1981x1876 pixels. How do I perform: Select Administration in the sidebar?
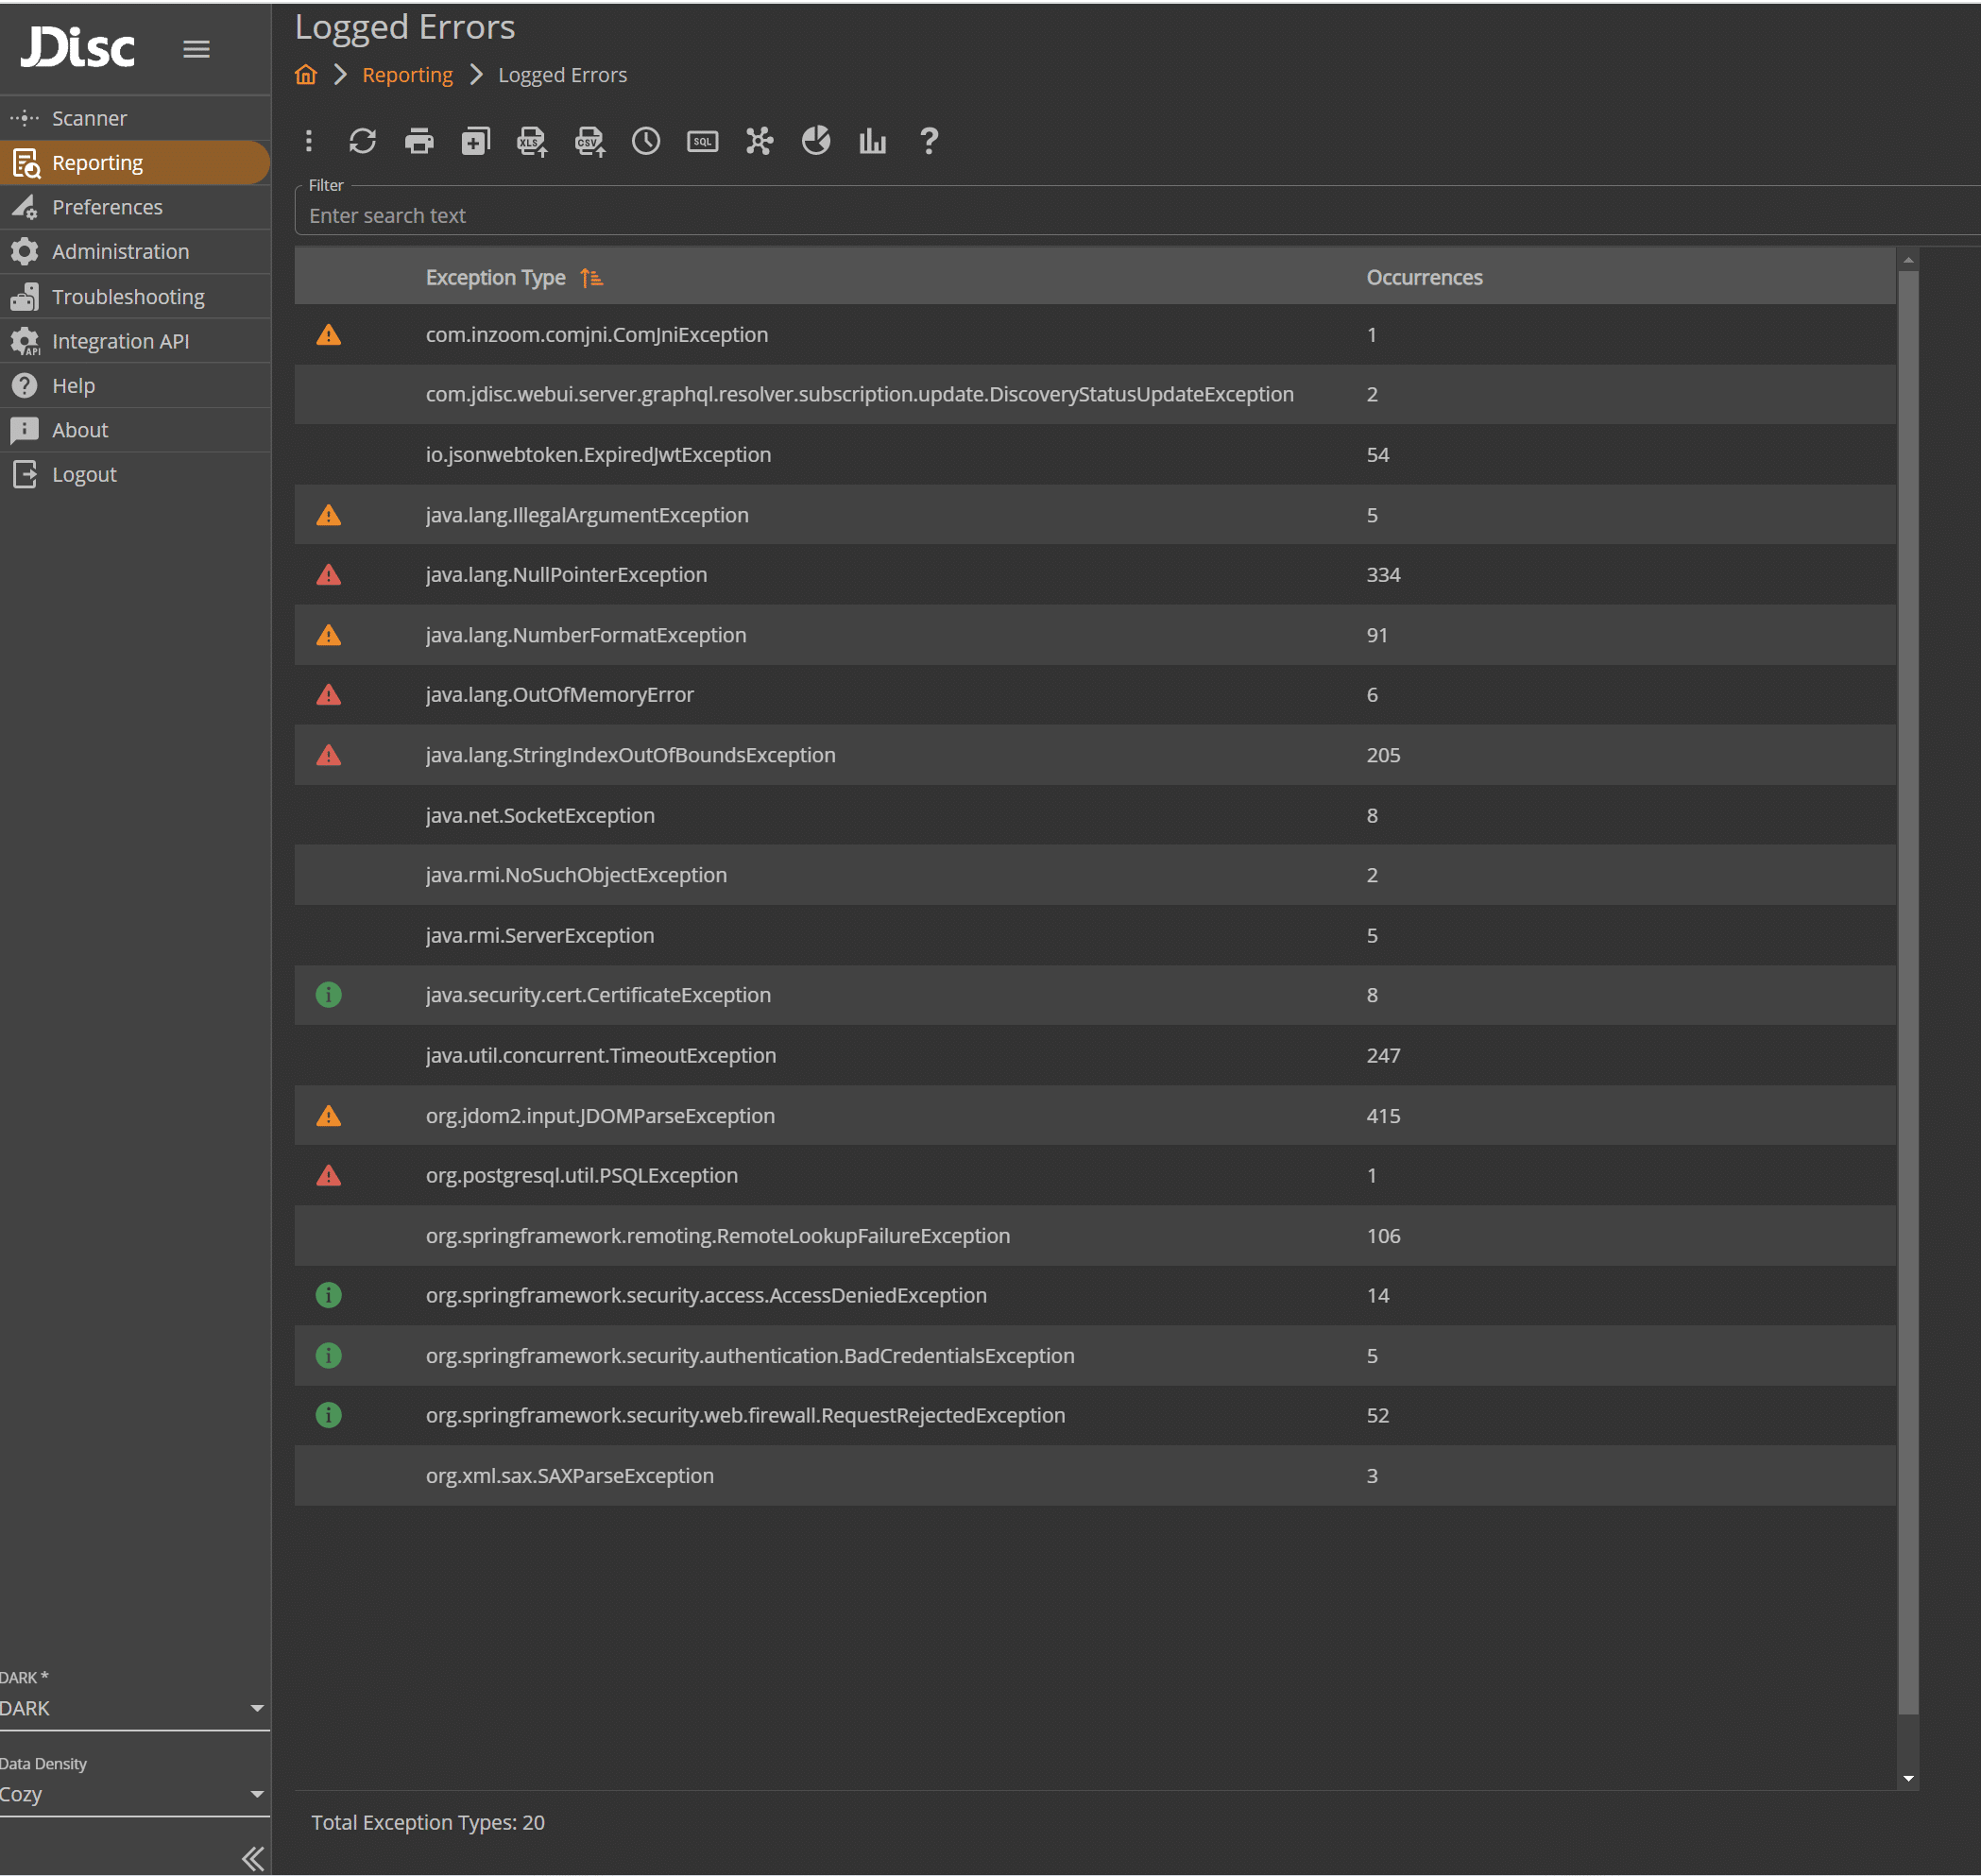(x=120, y=251)
